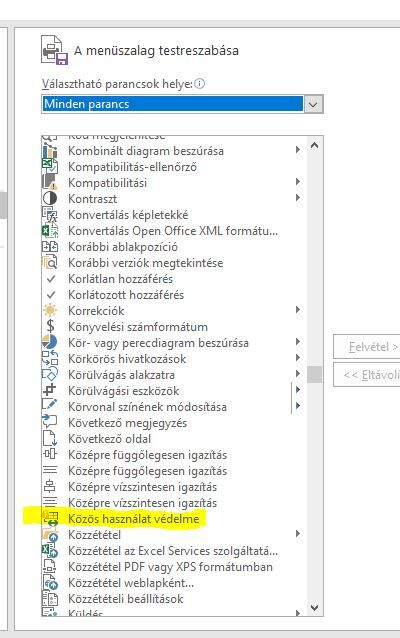Image resolution: width=400 pixels, height=638 pixels.
Task: Click the command list scroll down arrow
Action: point(315,607)
